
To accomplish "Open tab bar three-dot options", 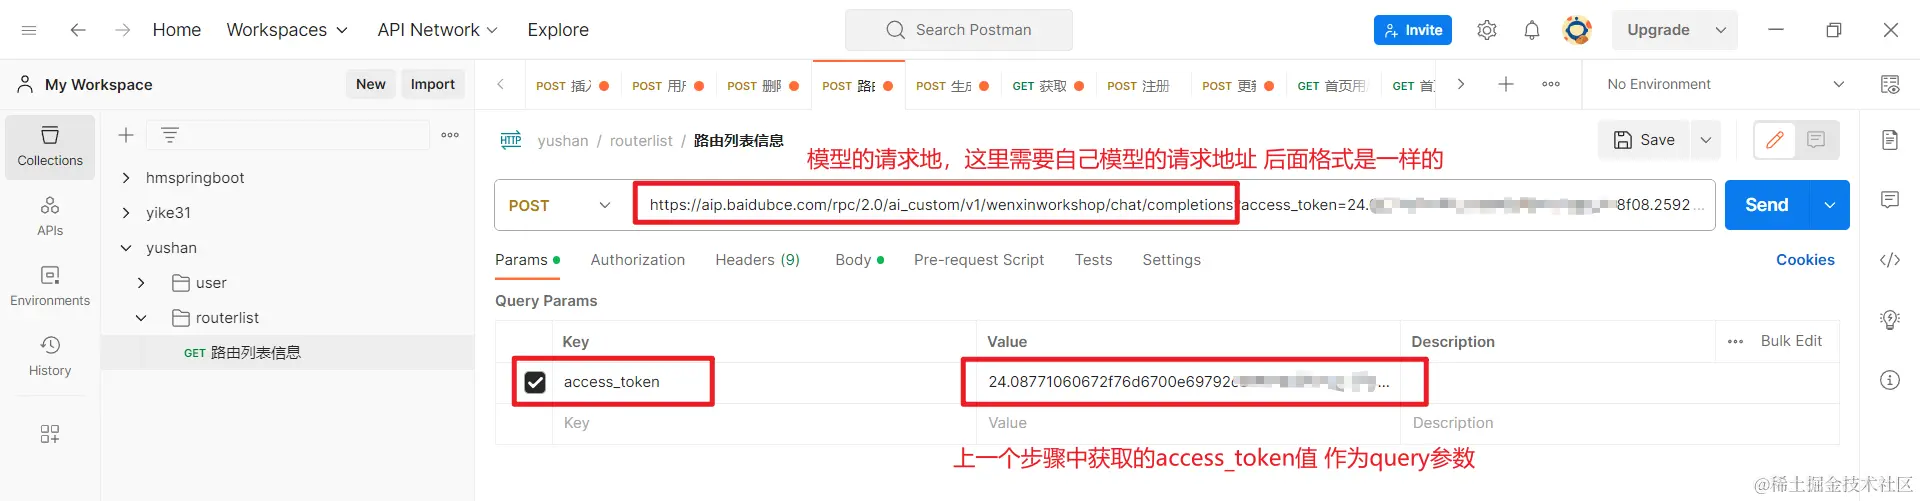I will pyautogui.click(x=1551, y=84).
